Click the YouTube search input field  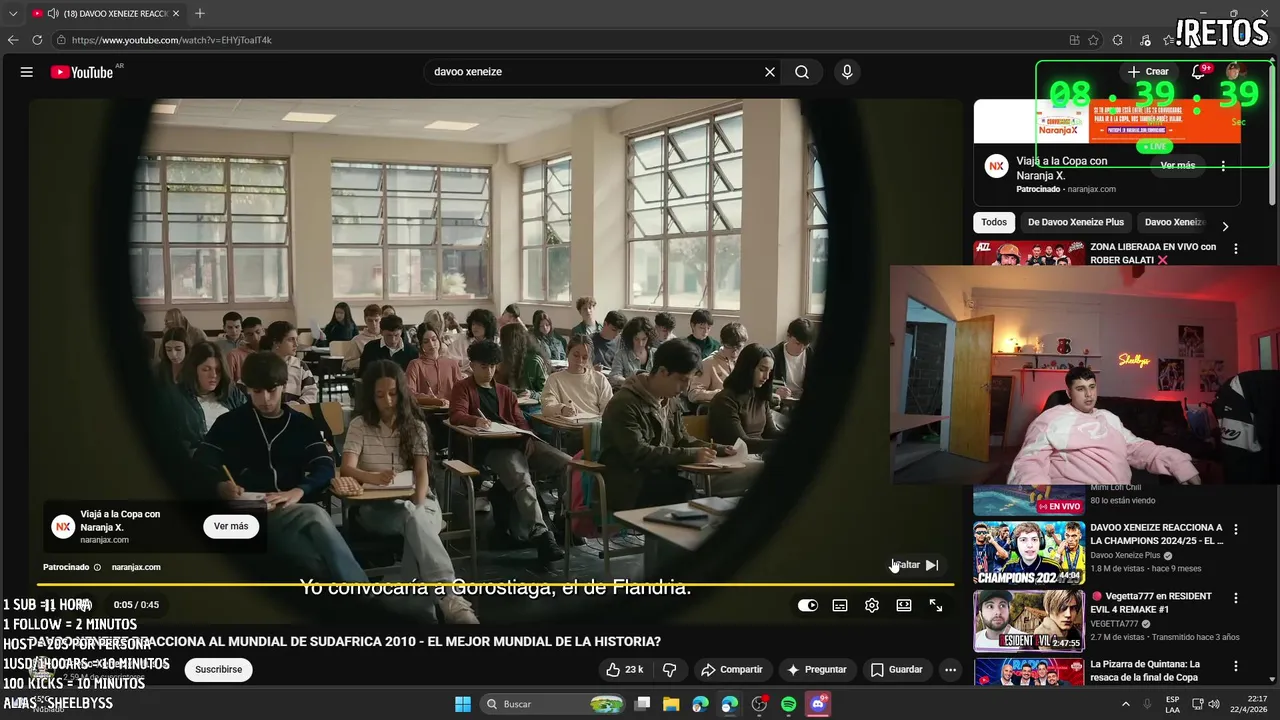point(595,72)
